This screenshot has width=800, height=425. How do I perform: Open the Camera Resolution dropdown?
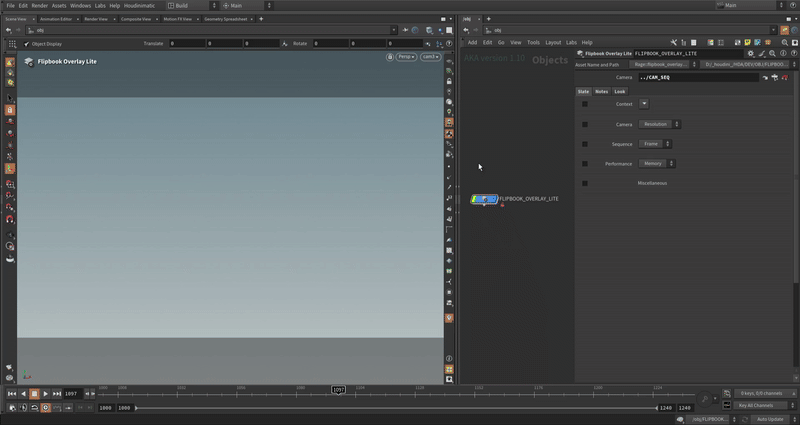click(x=659, y=124)
